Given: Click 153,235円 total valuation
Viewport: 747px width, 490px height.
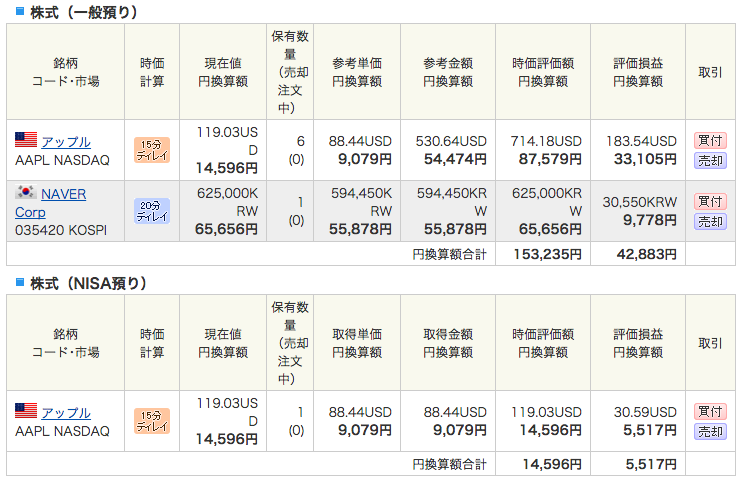Looking at the screenshot, I should [x=547, y=254].
